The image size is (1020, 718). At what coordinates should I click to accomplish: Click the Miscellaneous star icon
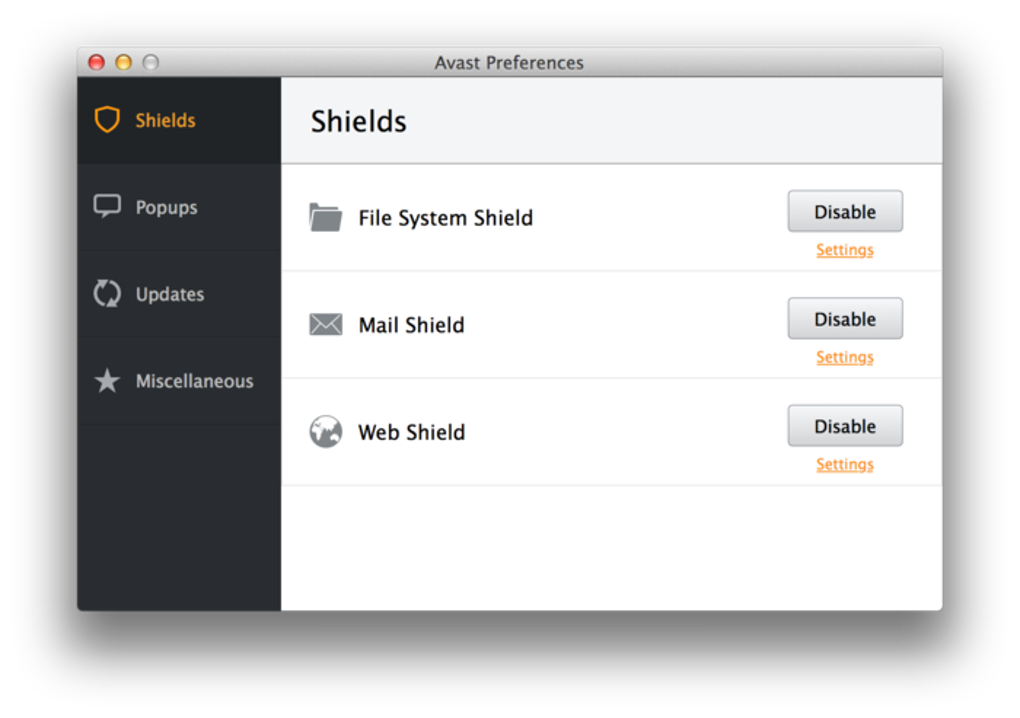[x=107, y=381]
